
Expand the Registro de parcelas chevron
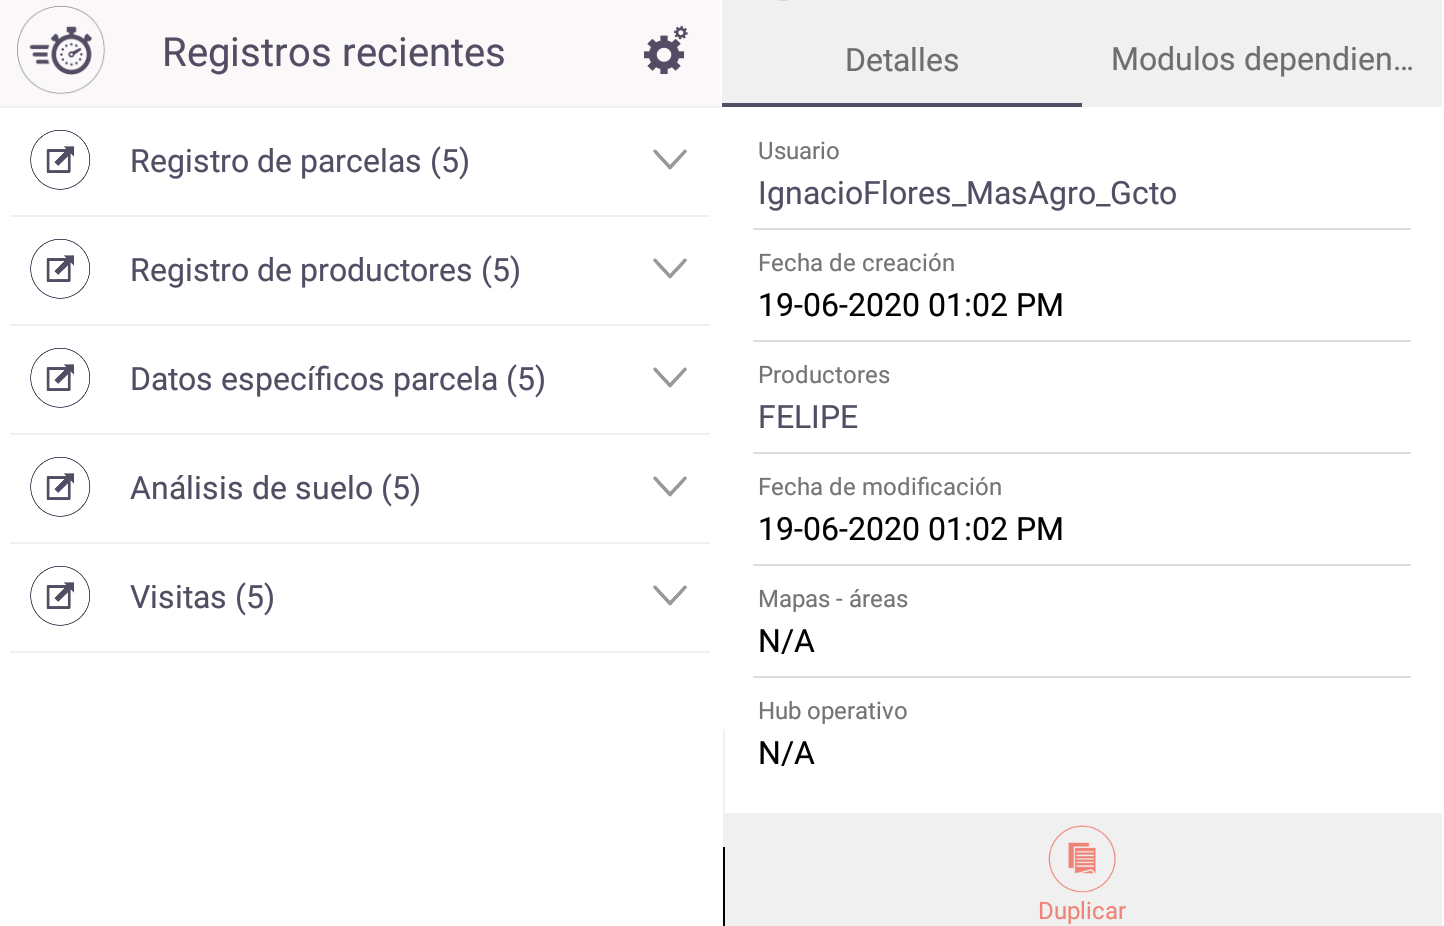670,159
